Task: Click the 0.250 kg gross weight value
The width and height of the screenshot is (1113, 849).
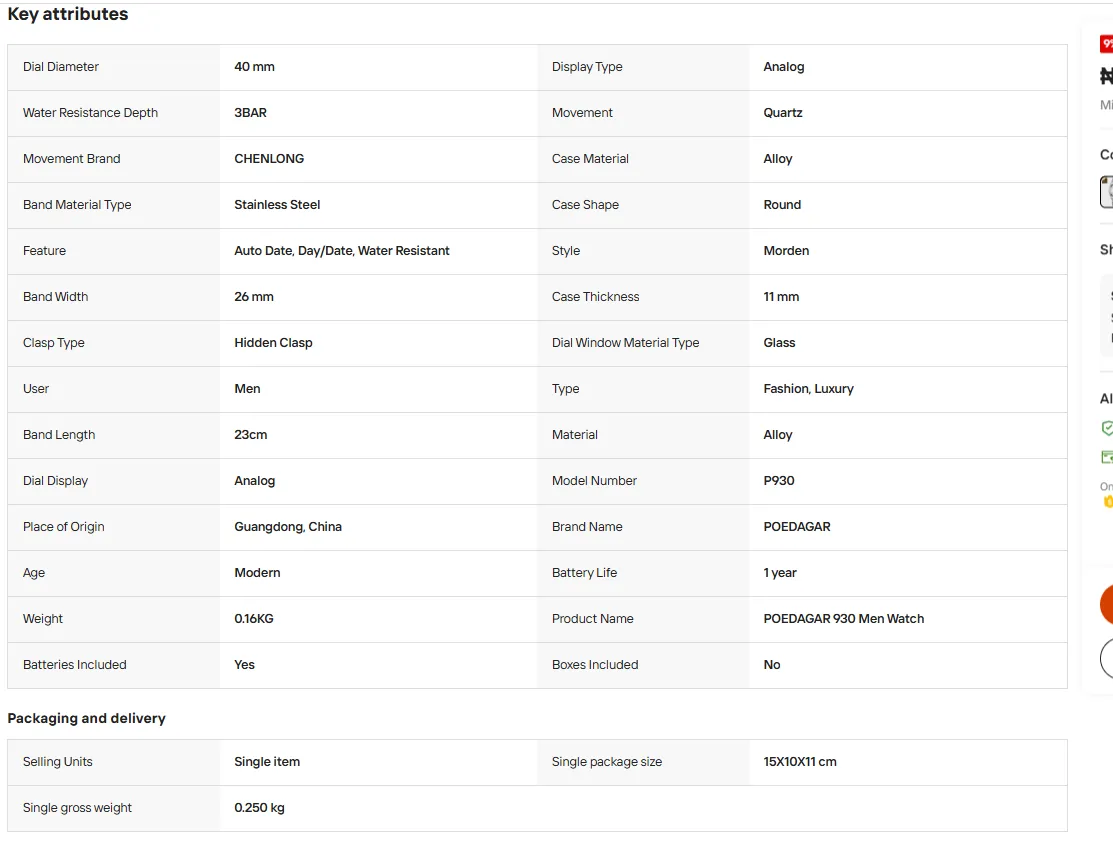Action: pyautogui.click(x=259, y=808)
